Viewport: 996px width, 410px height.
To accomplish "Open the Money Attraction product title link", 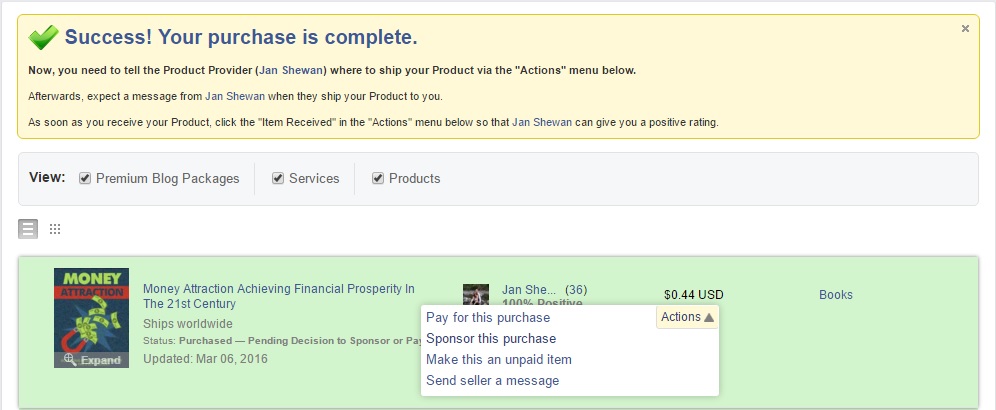I will click(x=278, y=296).
